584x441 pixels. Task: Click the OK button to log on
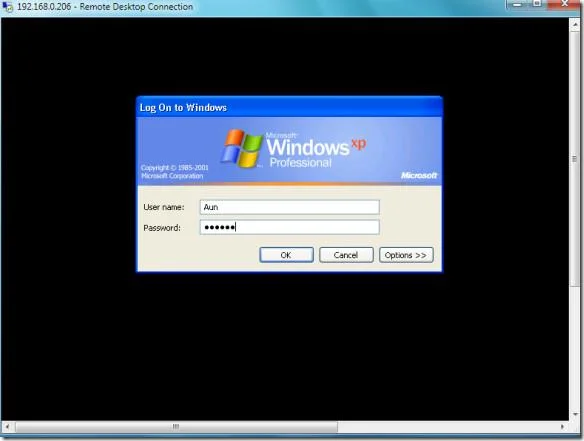point(286,255)
